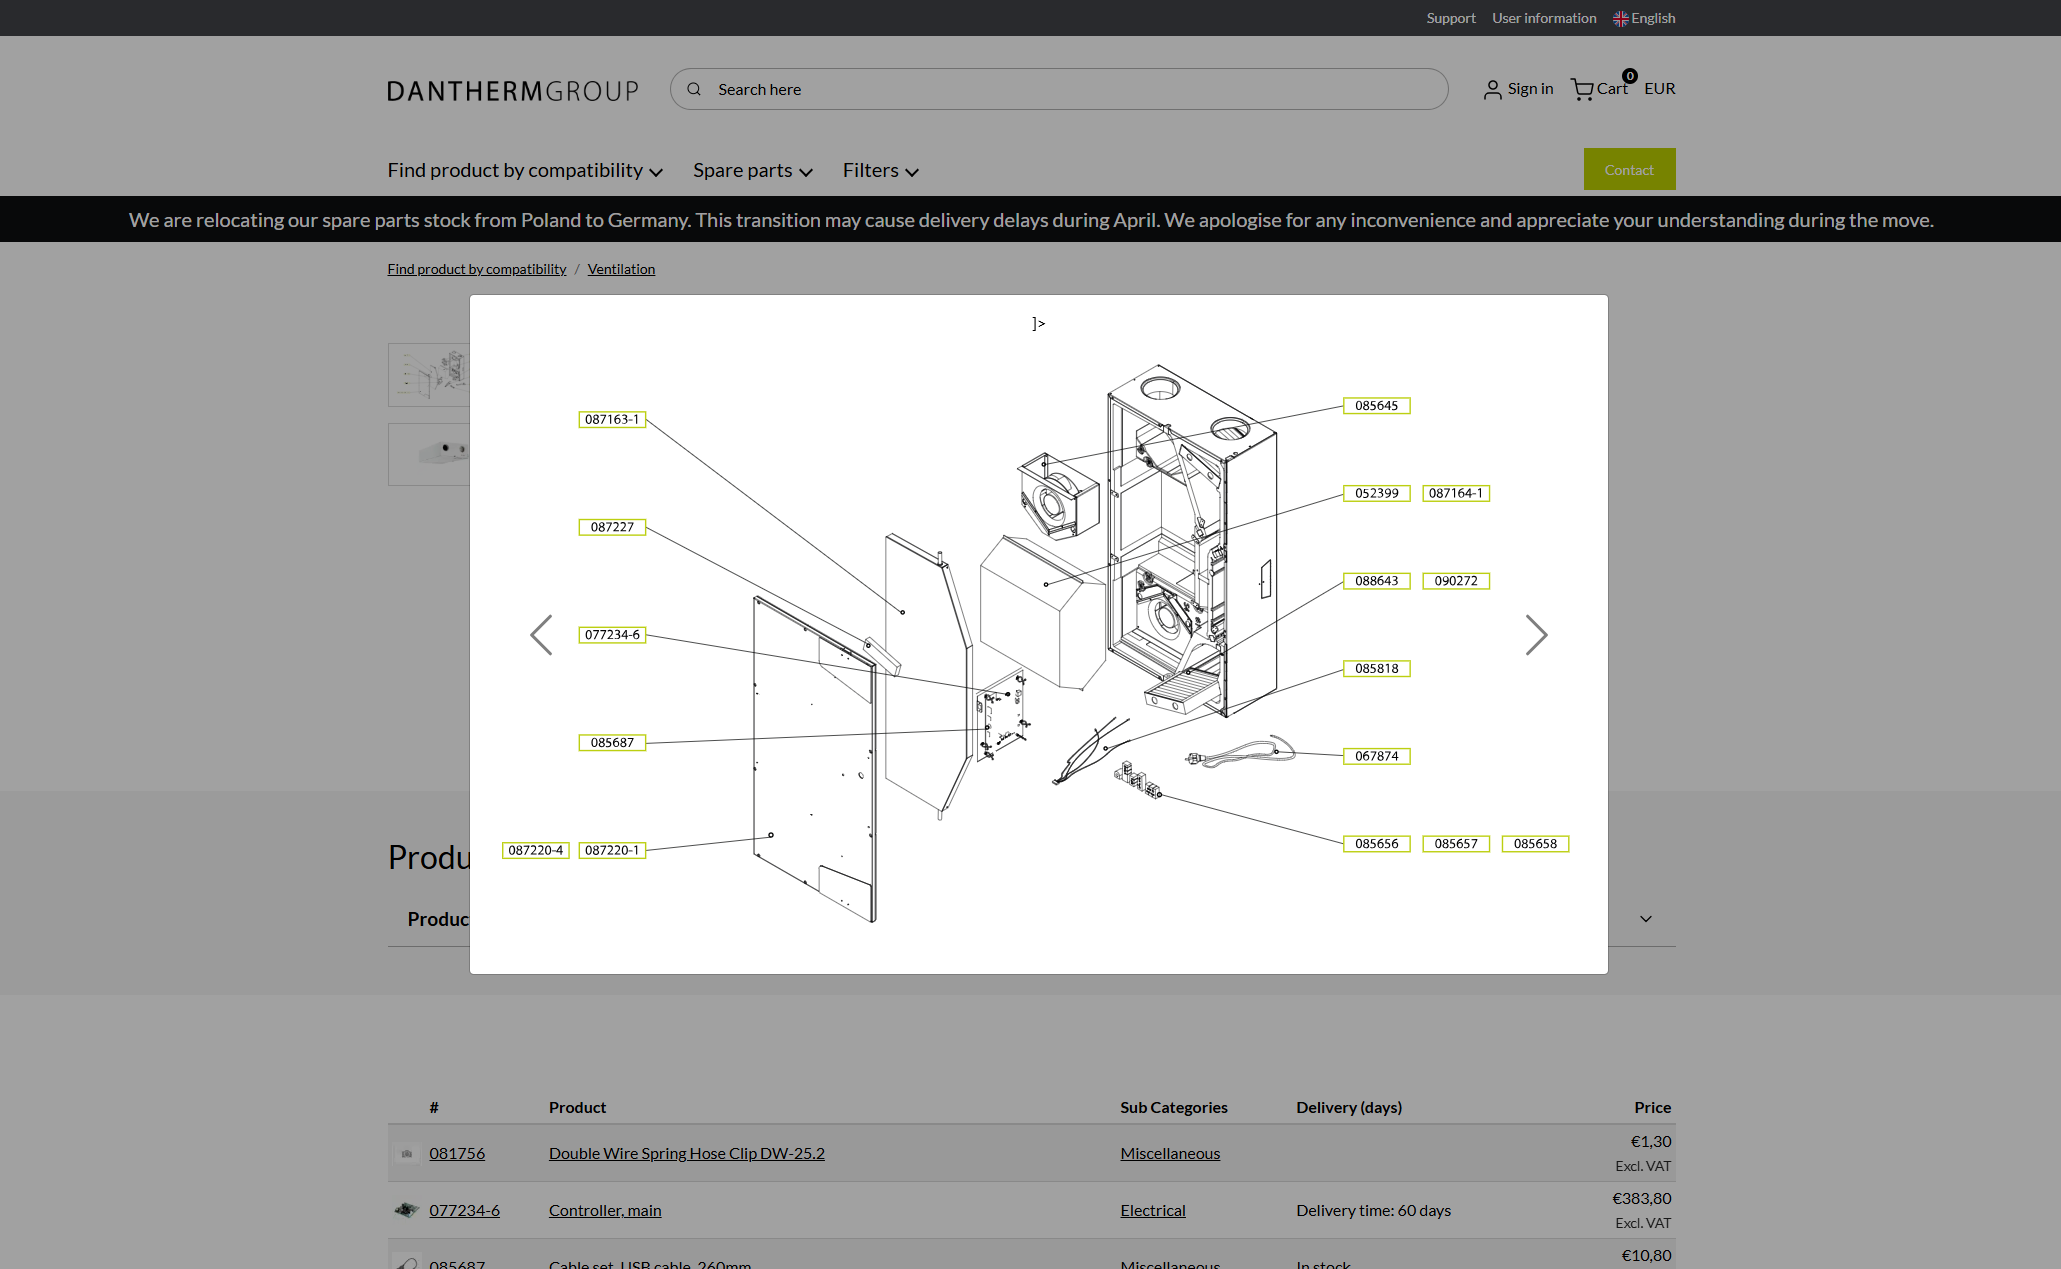2061x1269 pixels.
Task: Open product number 077234-6 link in table
Action: pyautogui.click(x=464, y=1210)
